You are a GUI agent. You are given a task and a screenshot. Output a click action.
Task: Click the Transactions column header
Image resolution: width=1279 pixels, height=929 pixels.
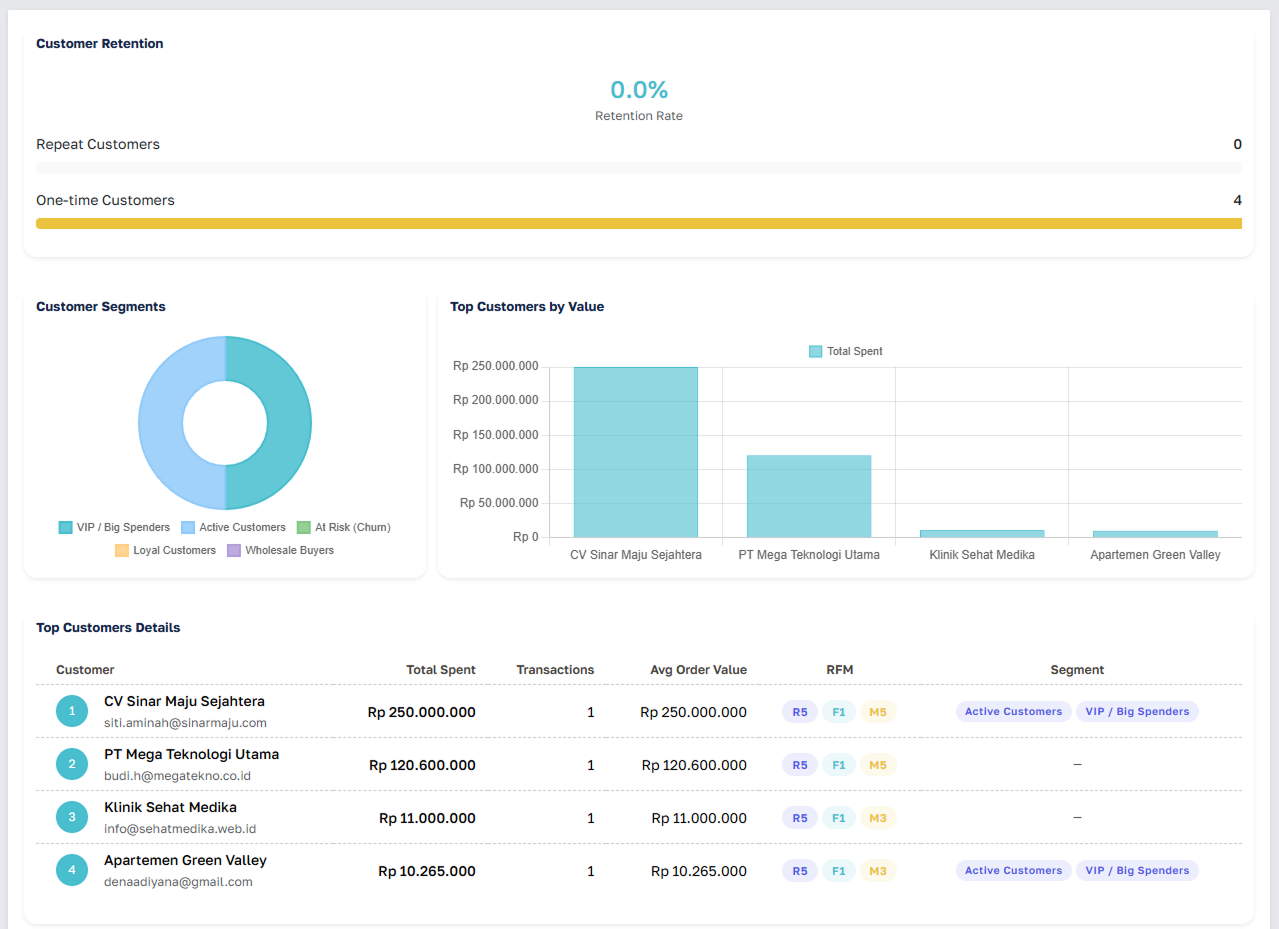point(555,670)
